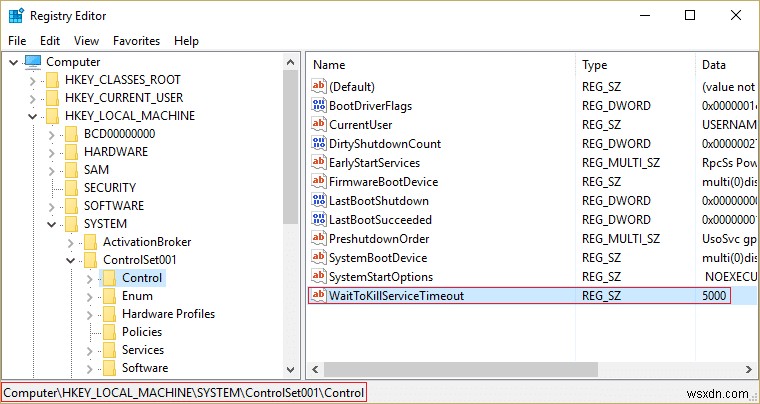Click the values pane horizontal scrollbar thumb
Viewport: 760px width, 404px height.
460,370
